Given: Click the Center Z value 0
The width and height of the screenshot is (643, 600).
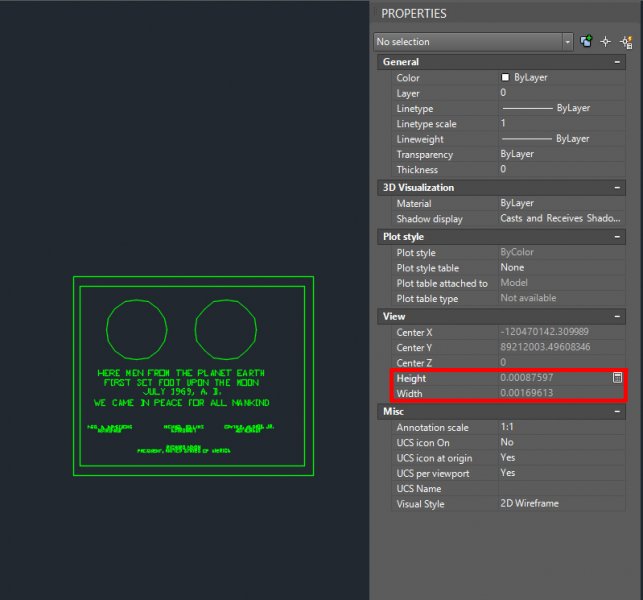Looking at the screenshot, I should click(x=562, y=362).
